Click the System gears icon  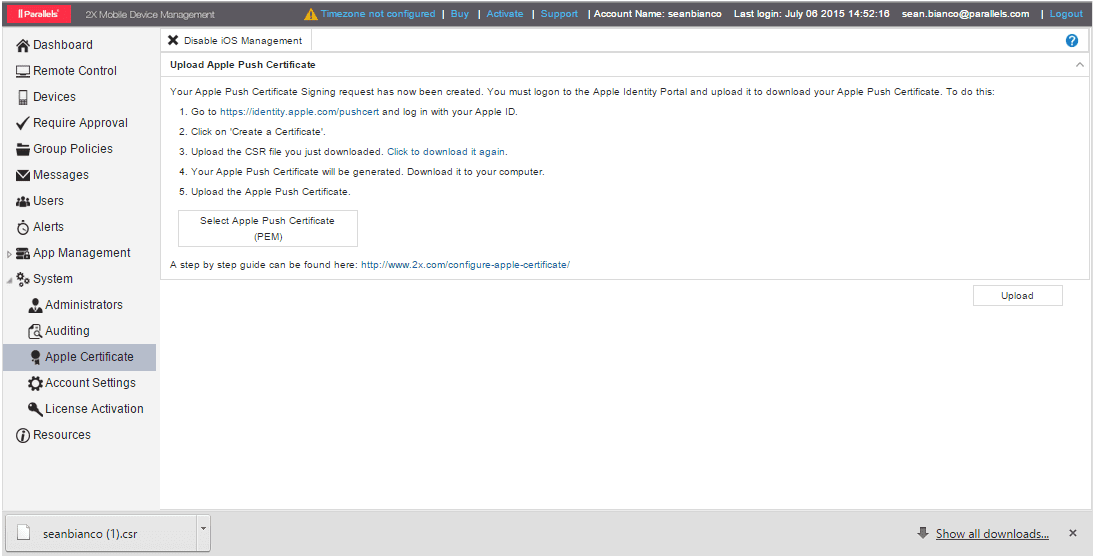click(23, 279)
